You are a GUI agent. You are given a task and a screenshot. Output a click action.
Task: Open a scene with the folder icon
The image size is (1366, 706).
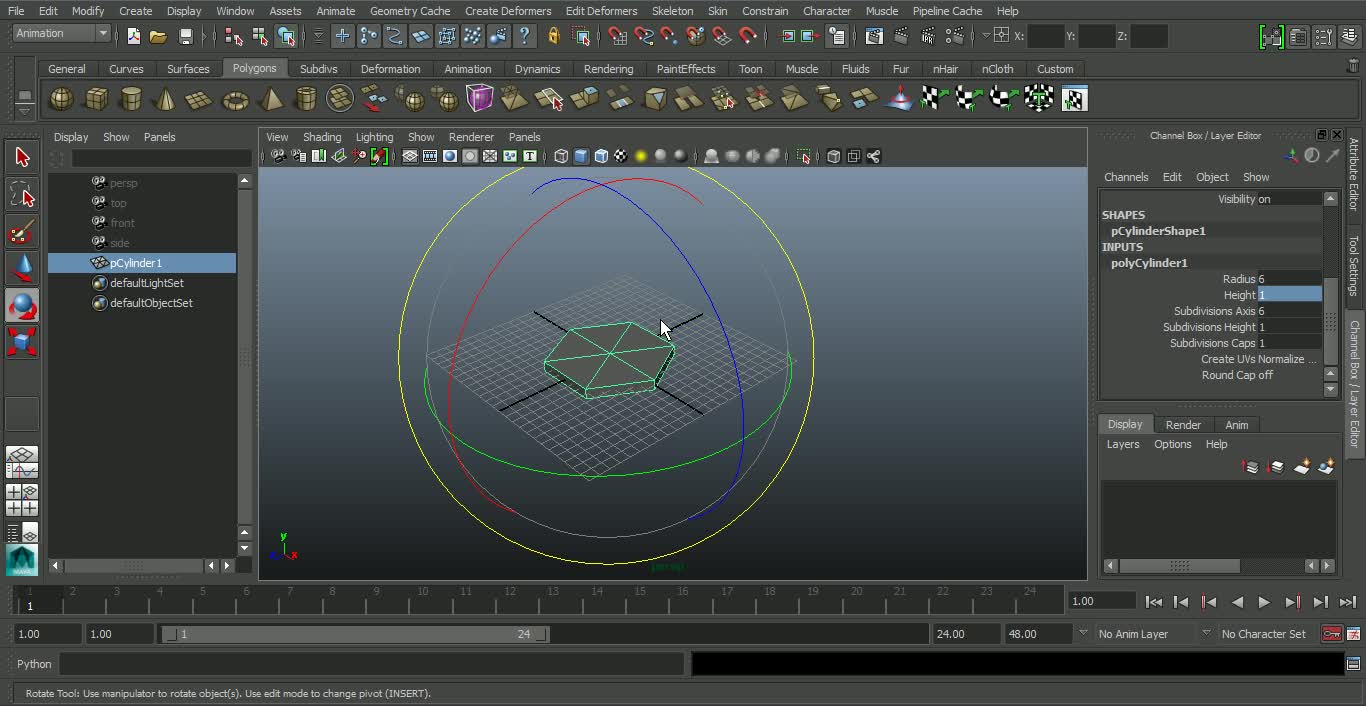pos(158,36)
